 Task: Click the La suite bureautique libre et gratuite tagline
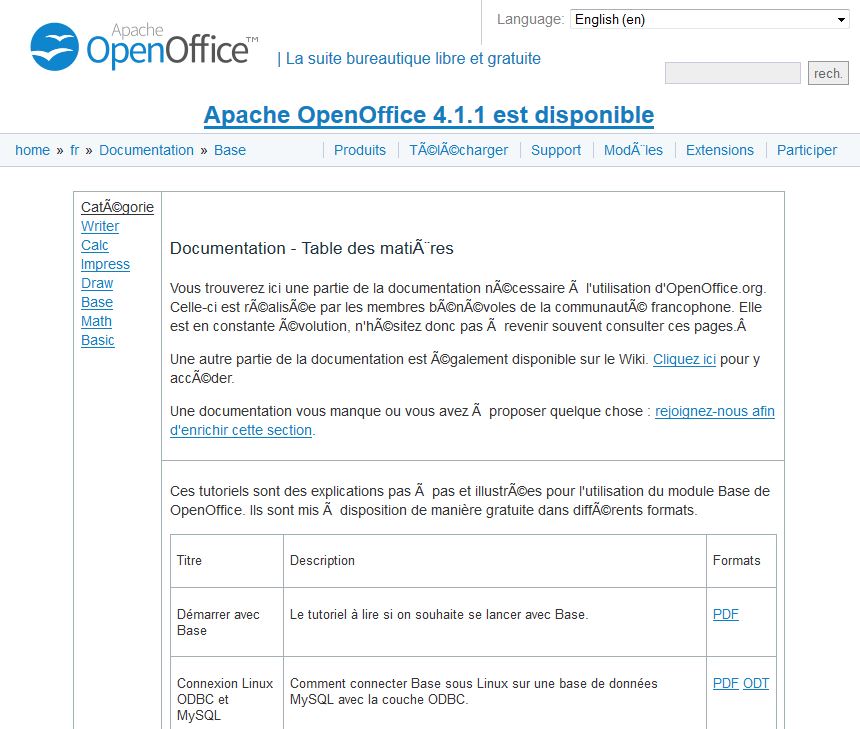414,59
